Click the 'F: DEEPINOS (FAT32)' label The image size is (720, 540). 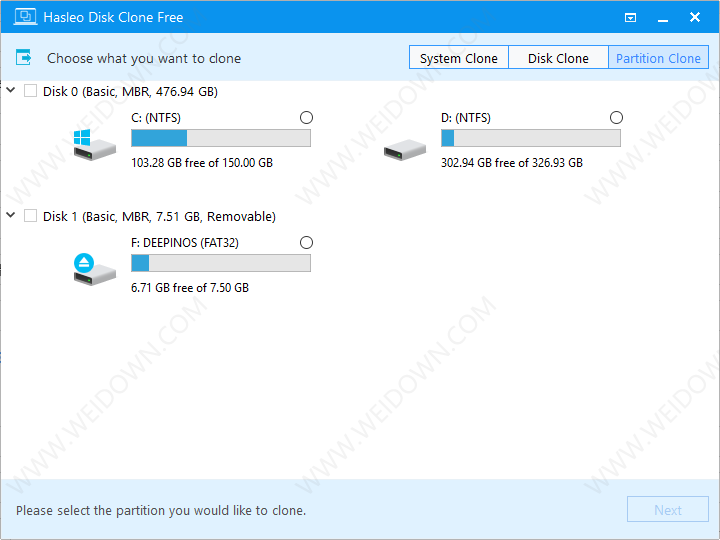pos(185,243)
